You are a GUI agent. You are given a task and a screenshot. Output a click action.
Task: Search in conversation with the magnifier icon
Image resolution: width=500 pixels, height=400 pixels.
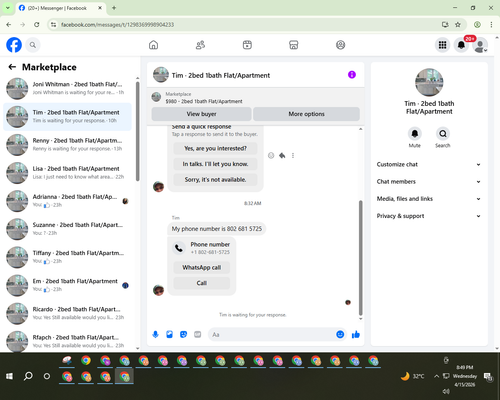(x=443, y=134)
